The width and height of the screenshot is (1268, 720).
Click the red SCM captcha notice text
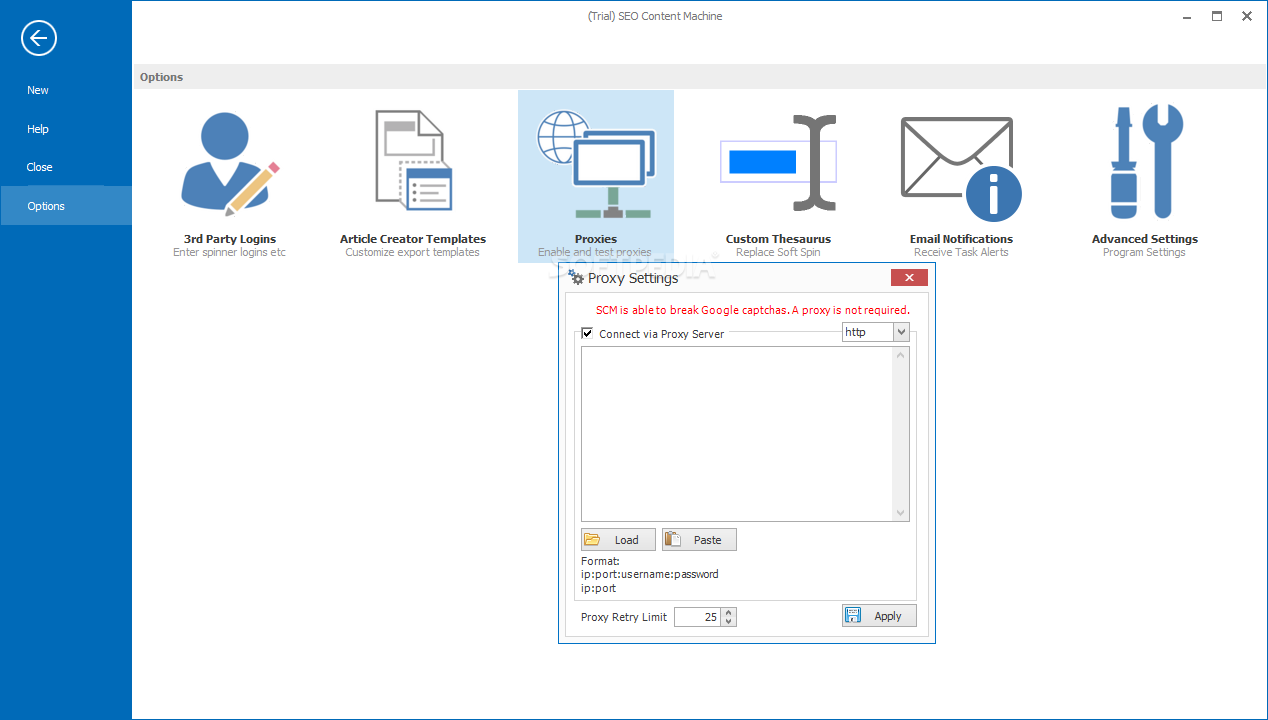[753, 310]
